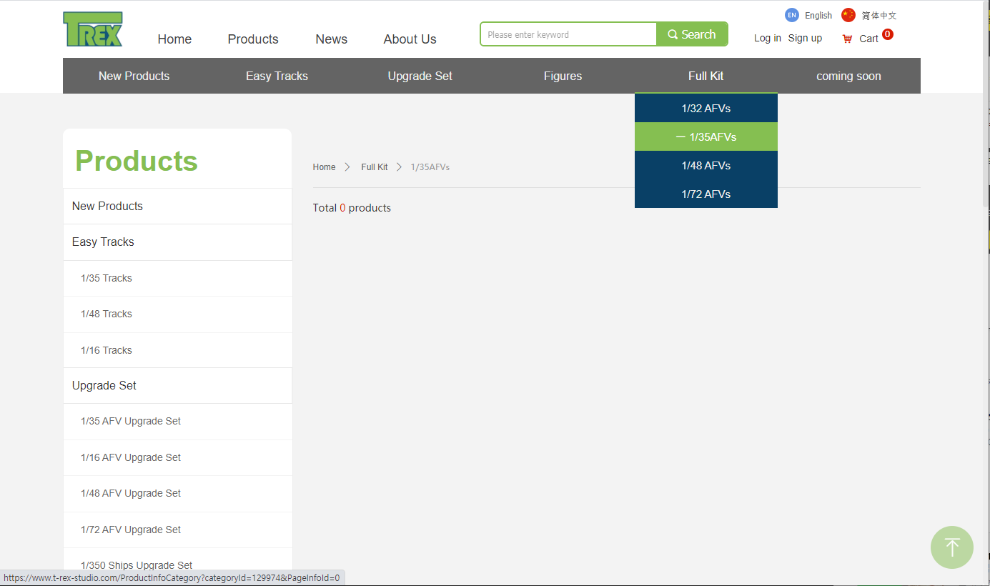990x586 pixels.
Task: Go to 1/16 AFV Upgrade Set
Action: tap(131, 458)
